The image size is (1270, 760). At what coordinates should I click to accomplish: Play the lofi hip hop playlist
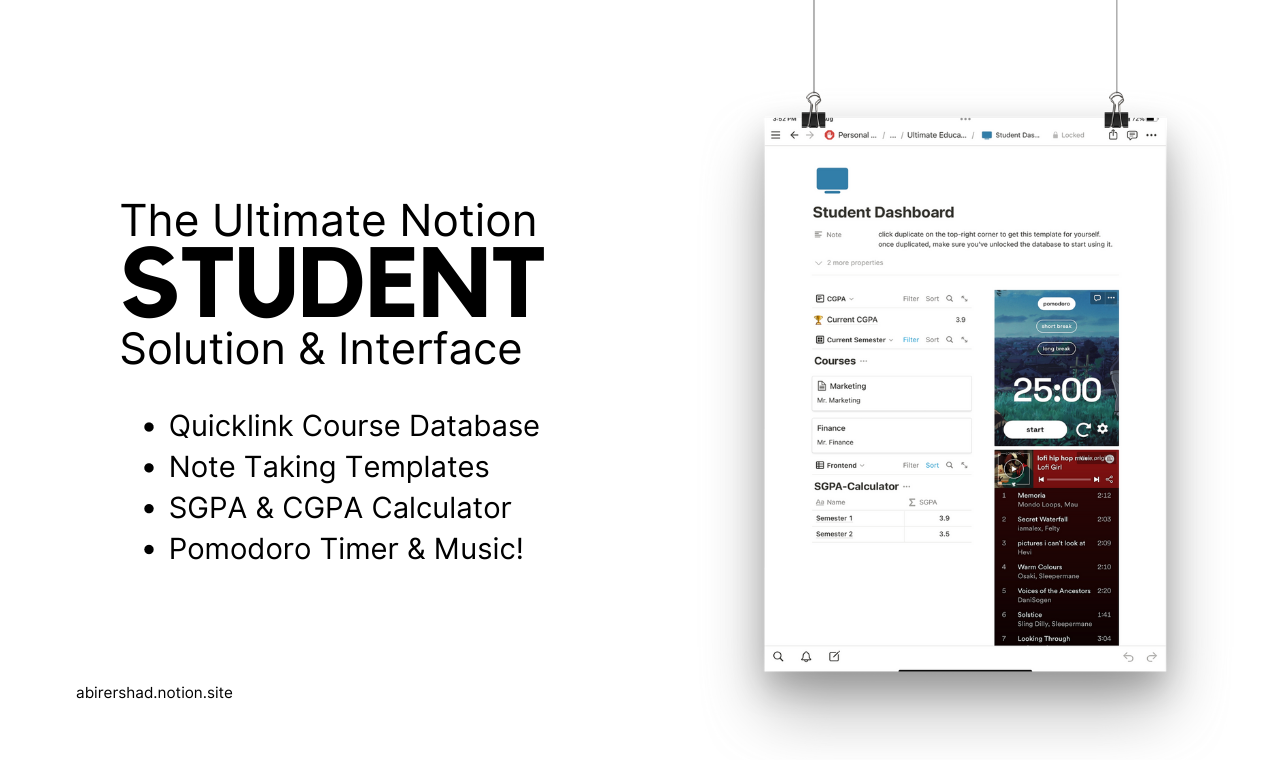coord(1013,468)
